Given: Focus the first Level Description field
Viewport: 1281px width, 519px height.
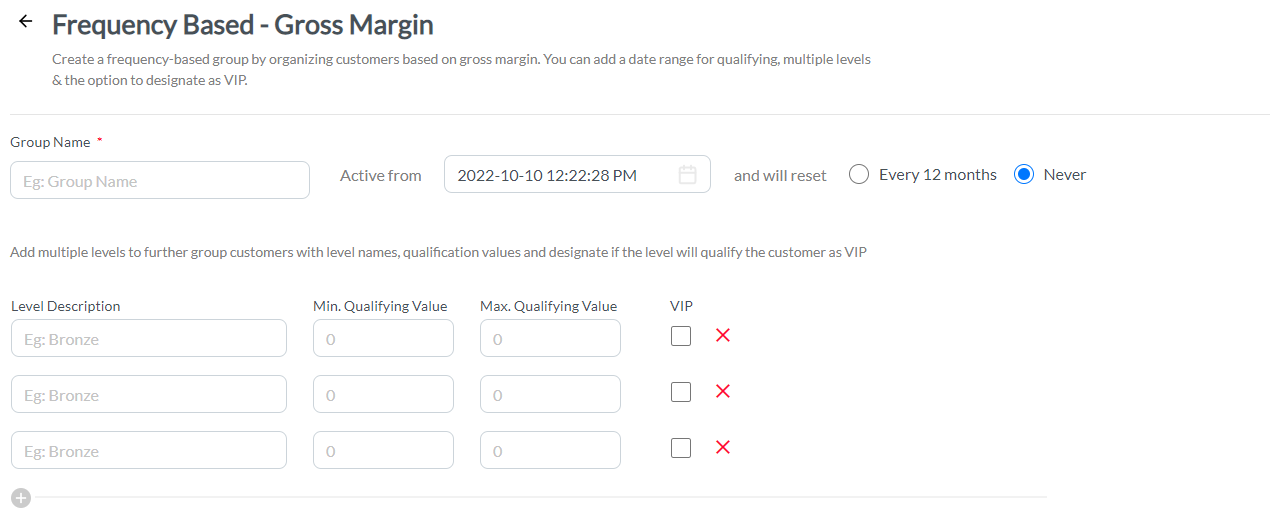Looking at the screenshot, I should (x=149, y=339).
